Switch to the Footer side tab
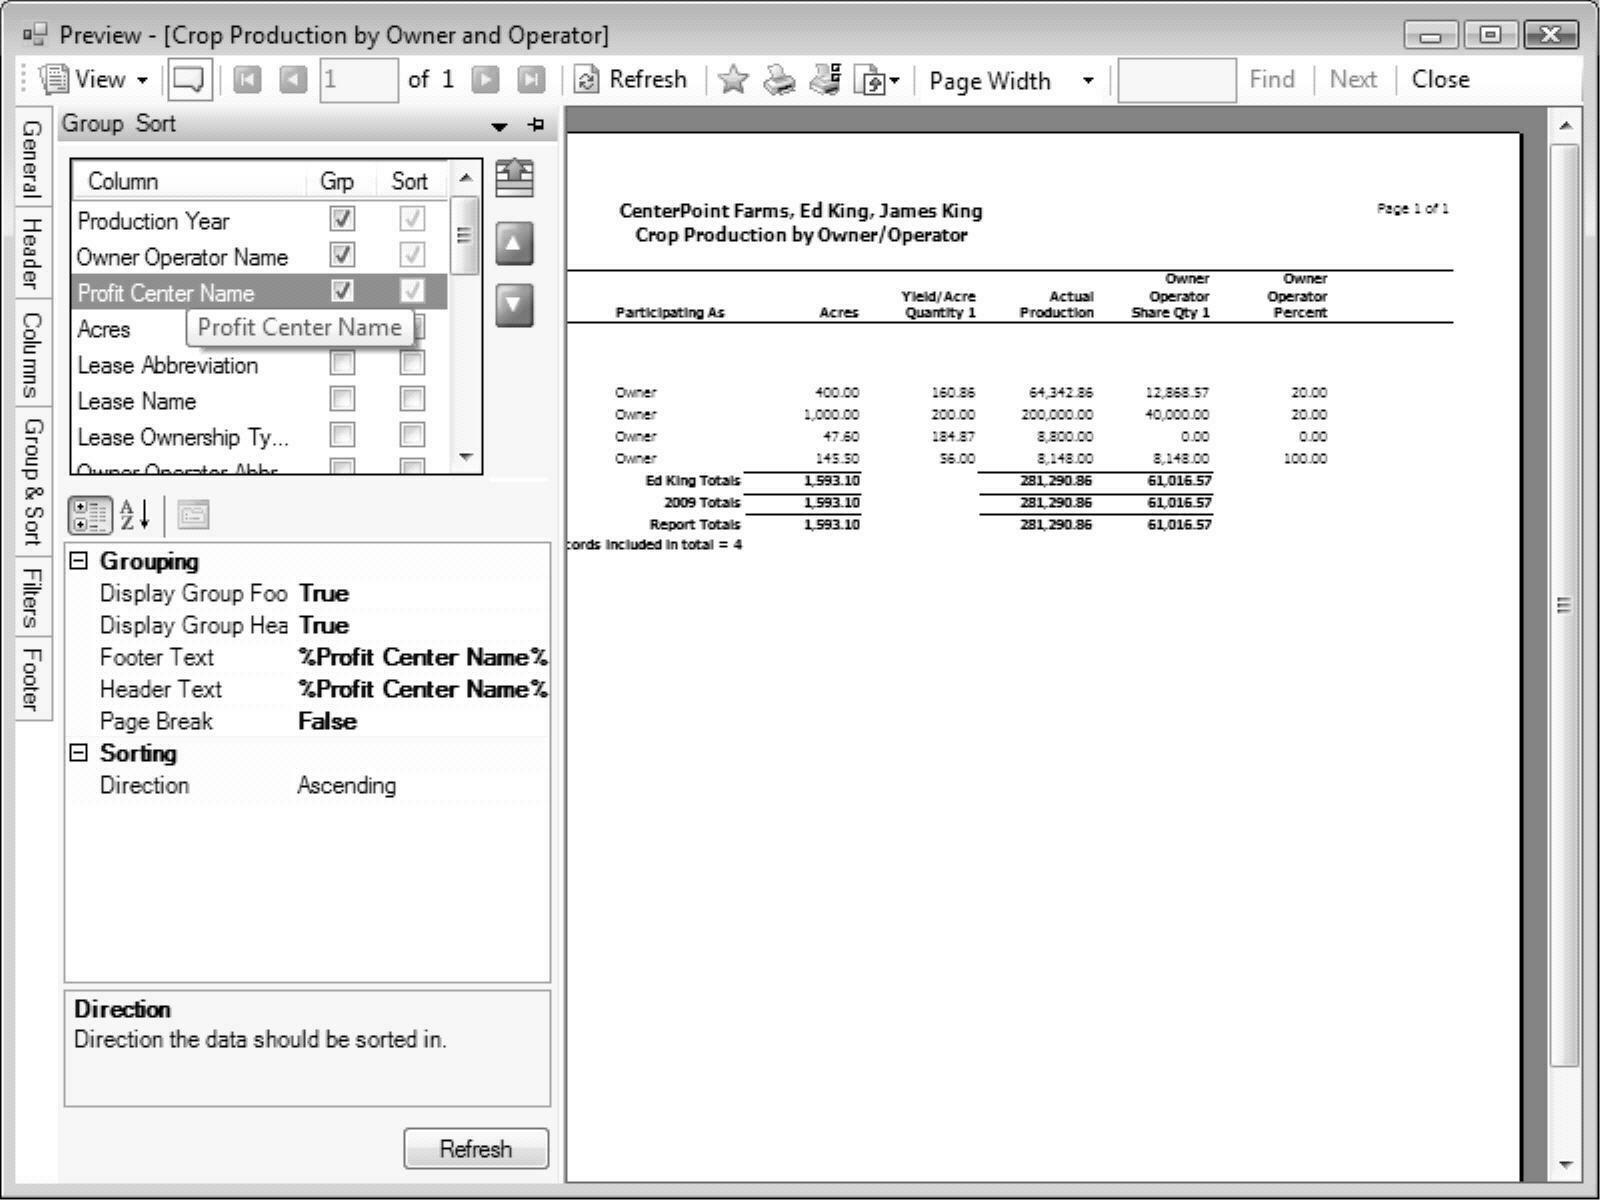 click(x=33, y=679)
